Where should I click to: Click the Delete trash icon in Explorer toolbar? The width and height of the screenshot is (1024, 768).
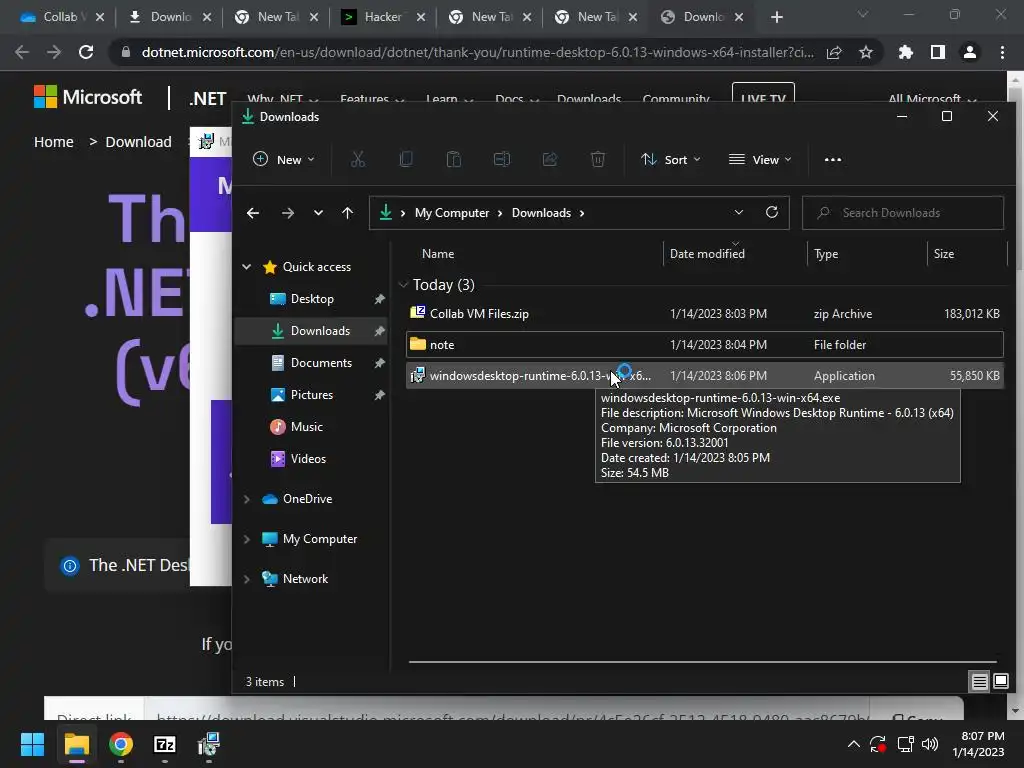(598, 159)
